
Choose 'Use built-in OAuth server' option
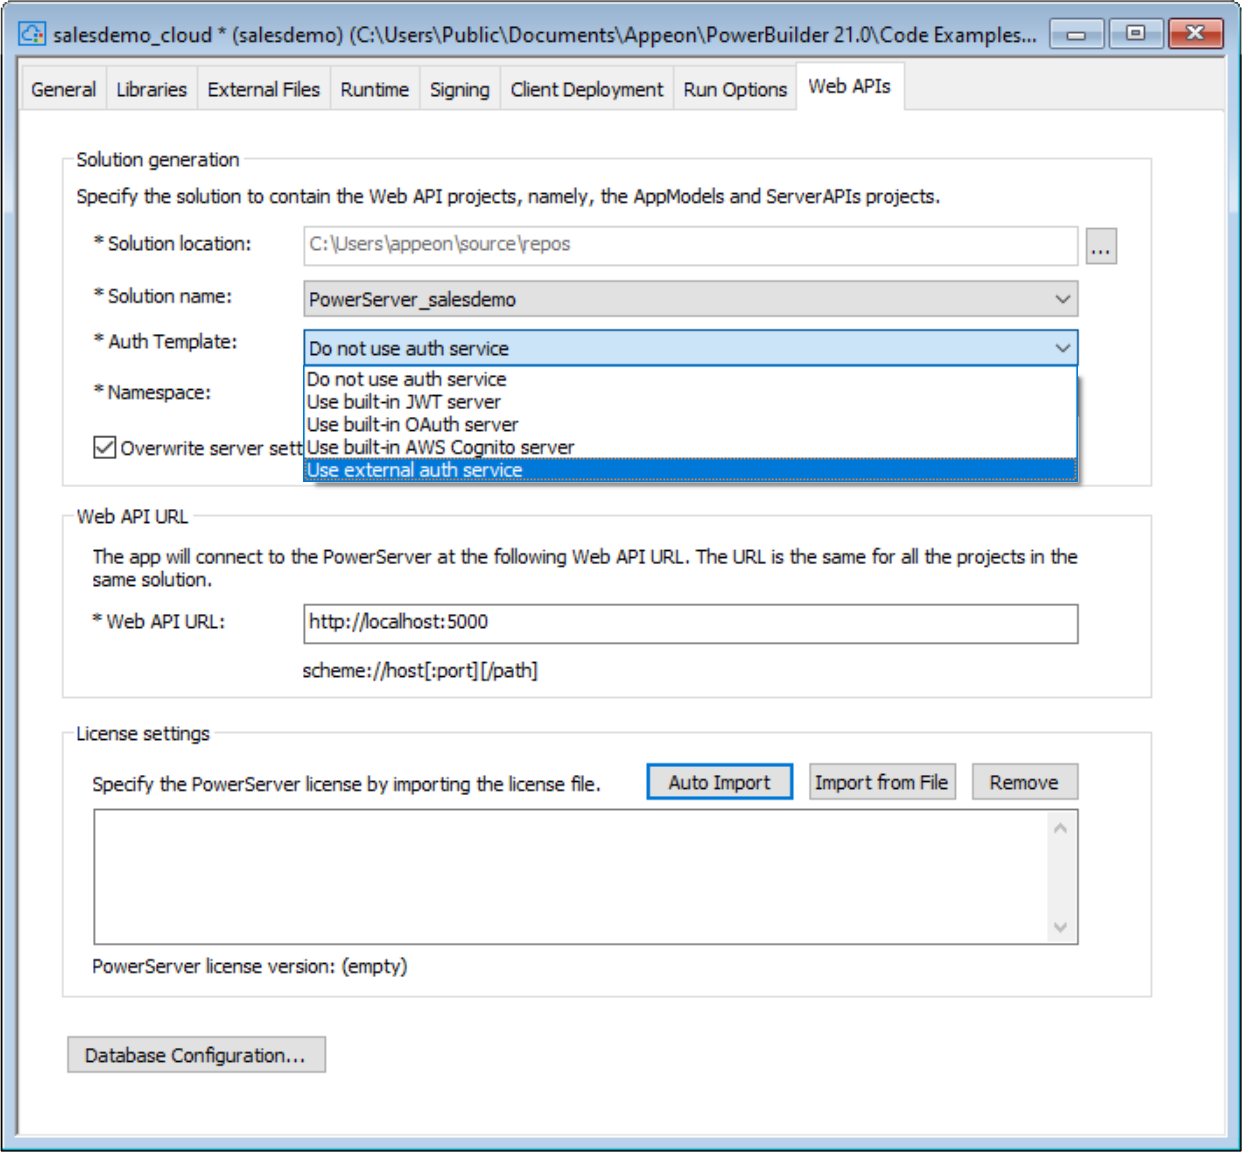coord(690,425)
